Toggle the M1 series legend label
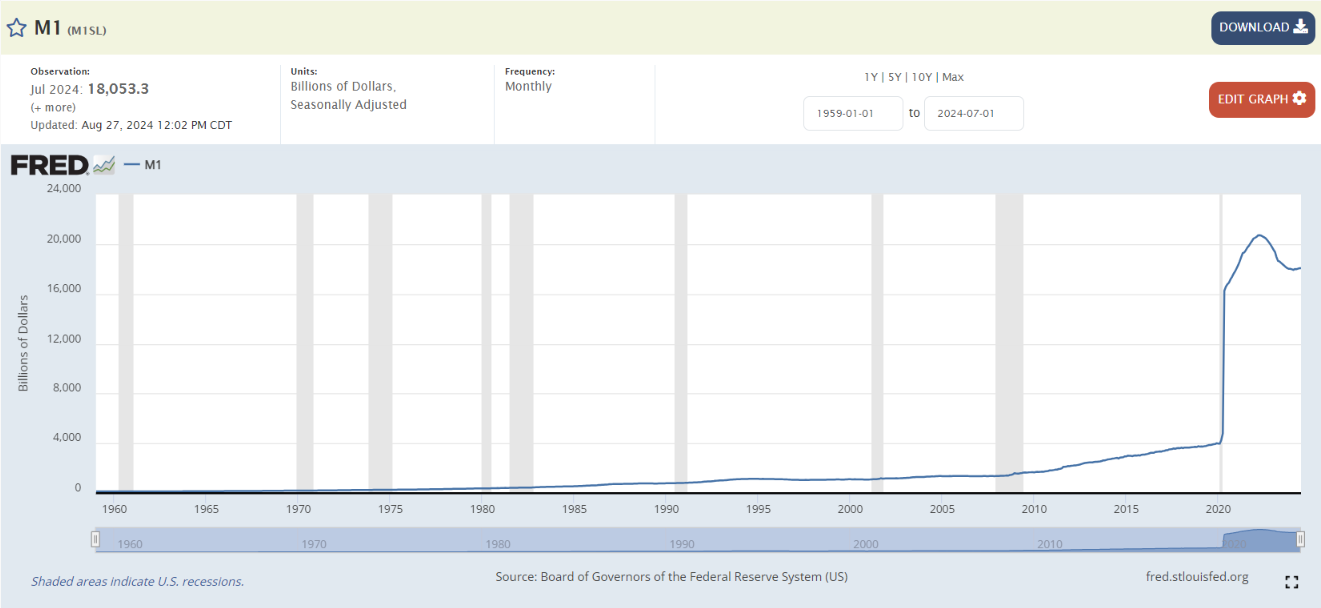 pos(153,165)
